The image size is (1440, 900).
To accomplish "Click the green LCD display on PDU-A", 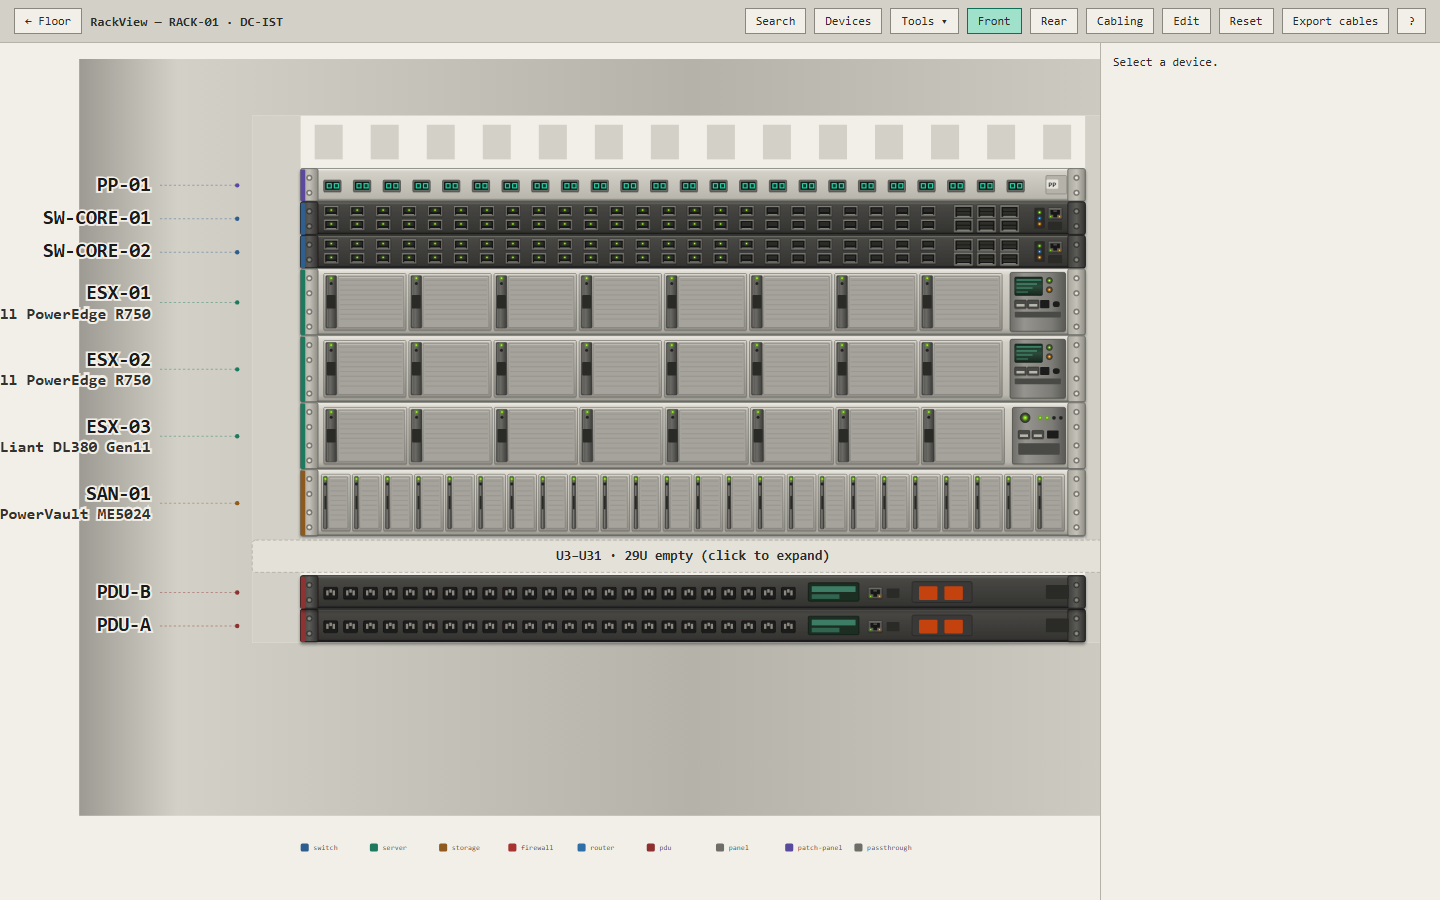I will (834, 626).
